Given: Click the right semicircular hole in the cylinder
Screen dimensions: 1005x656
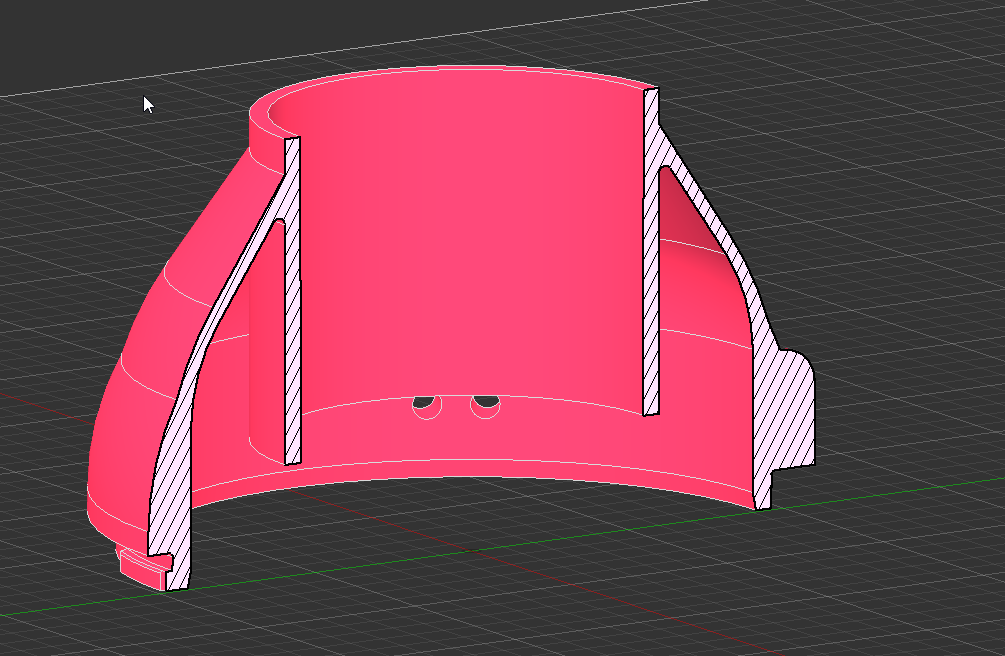Looking at the screenshot, I should pos(486,403).
